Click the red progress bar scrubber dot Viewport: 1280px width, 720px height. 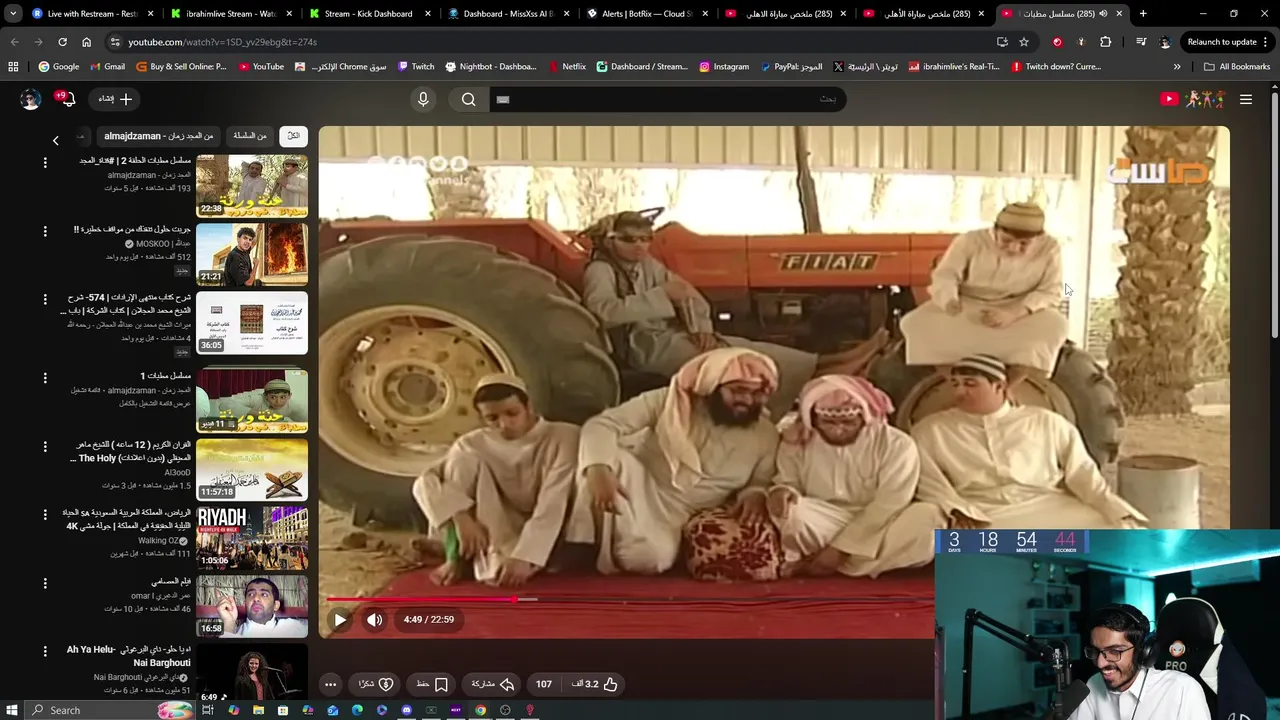tap(515, 599)
